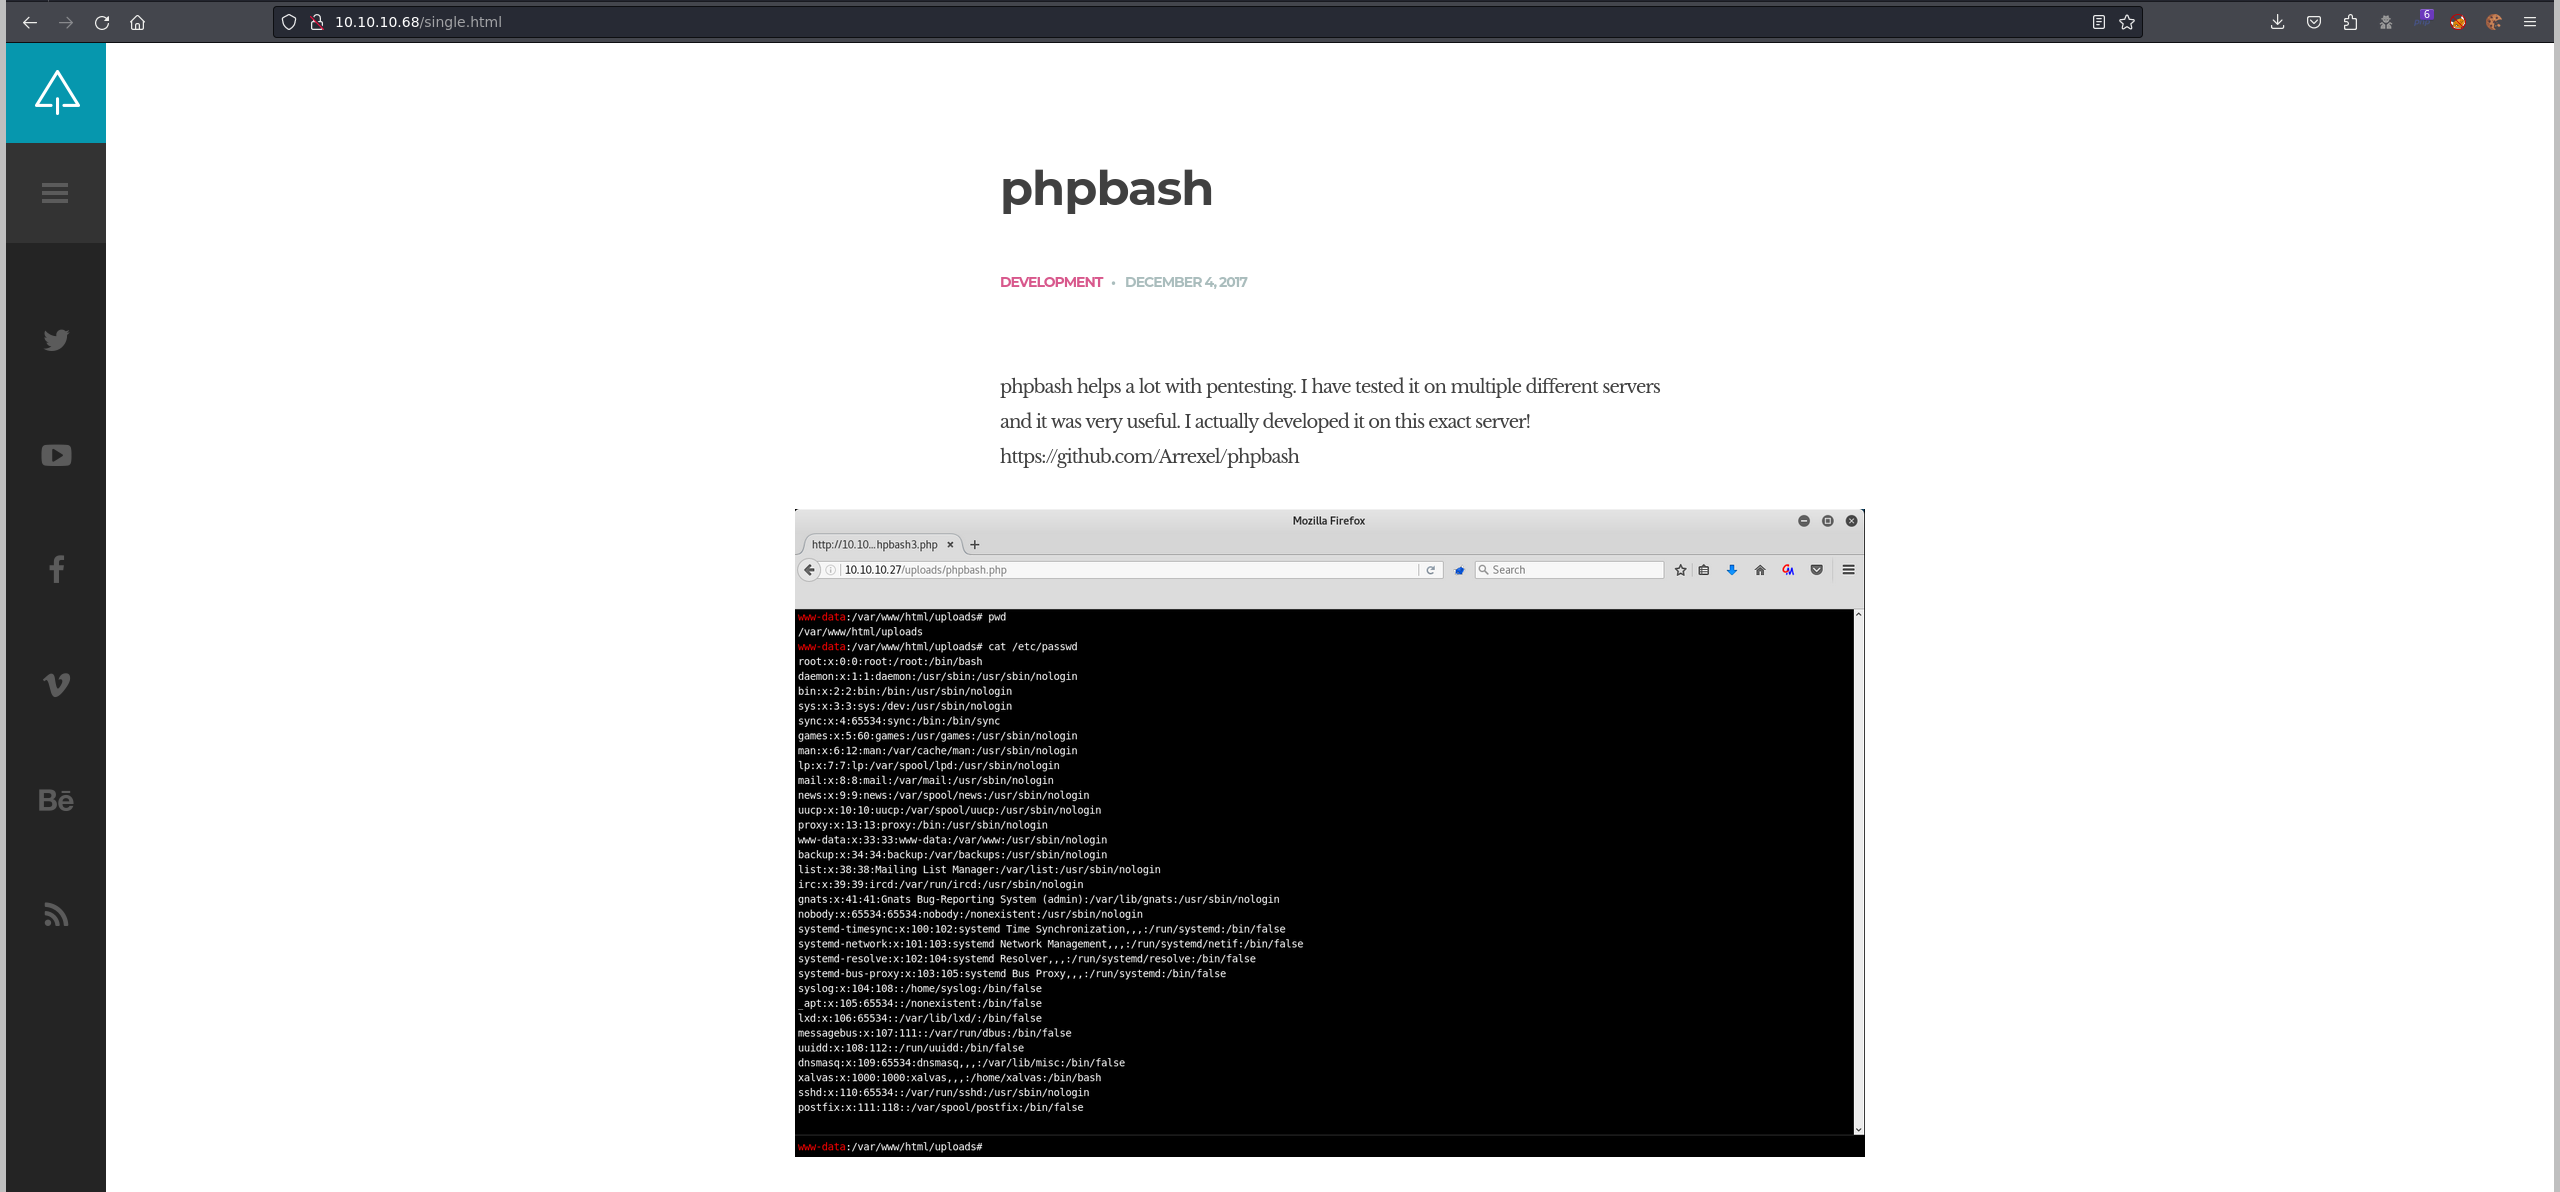Open the browser home page
Image resolution: width=2560 pixels, height=1192 pixels.
(138, 22)
